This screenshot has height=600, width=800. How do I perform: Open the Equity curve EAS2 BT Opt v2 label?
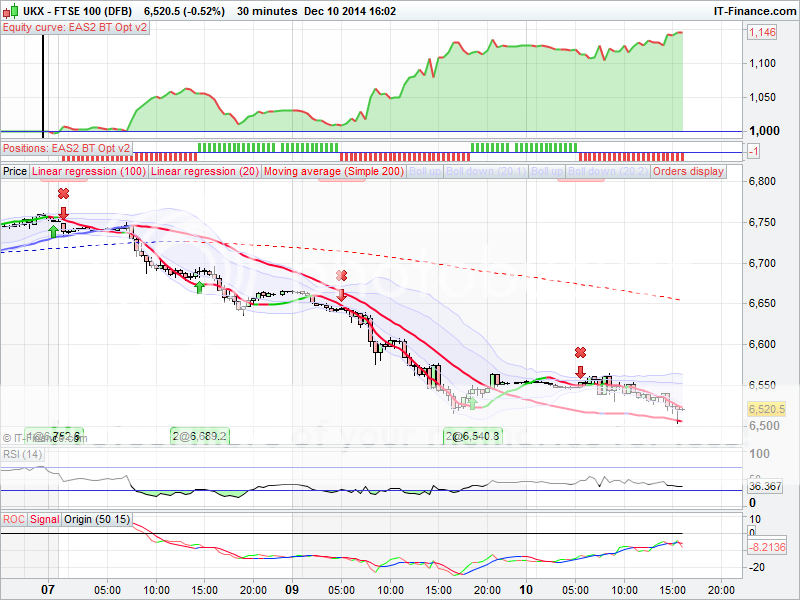click(74, 28)
